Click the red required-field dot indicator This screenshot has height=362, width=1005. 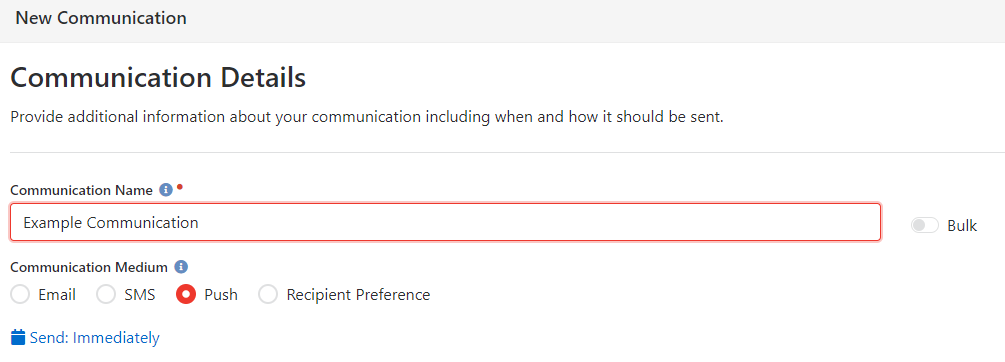(x=180, y=187)
